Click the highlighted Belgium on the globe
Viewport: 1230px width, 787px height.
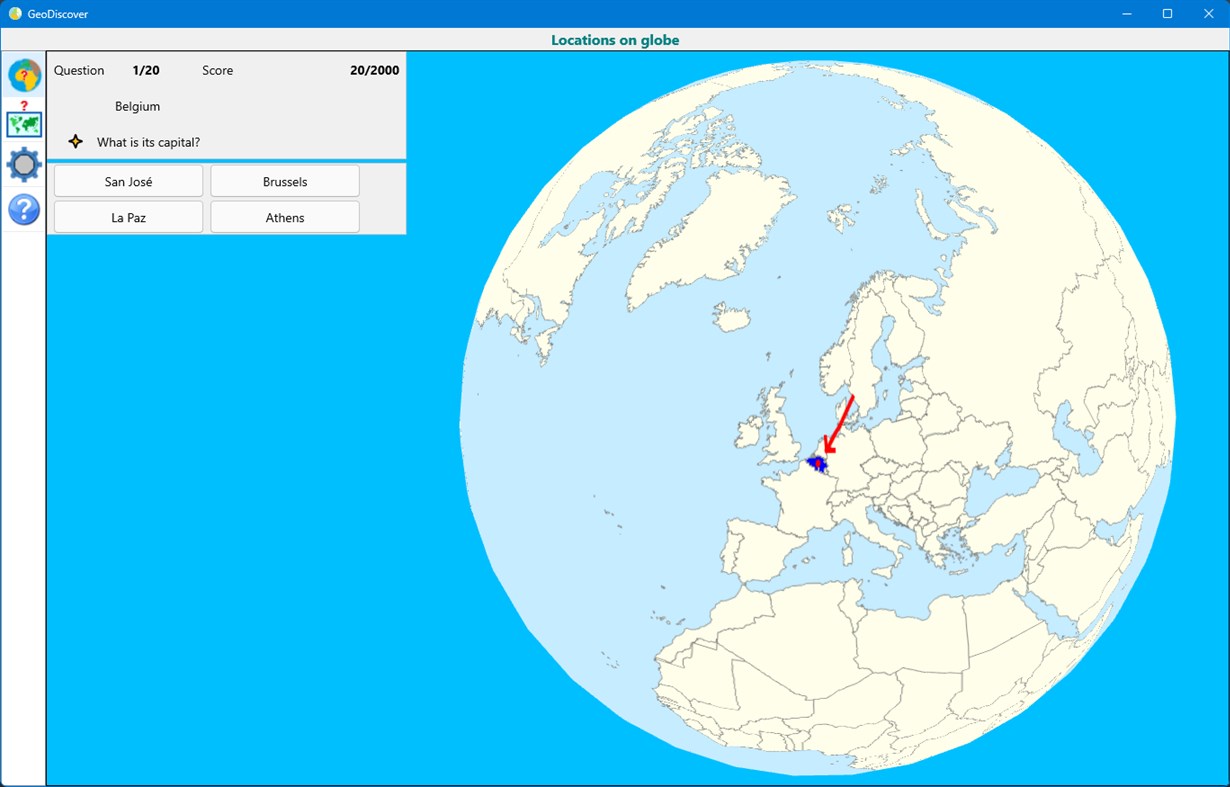click(x=818, y=463)
